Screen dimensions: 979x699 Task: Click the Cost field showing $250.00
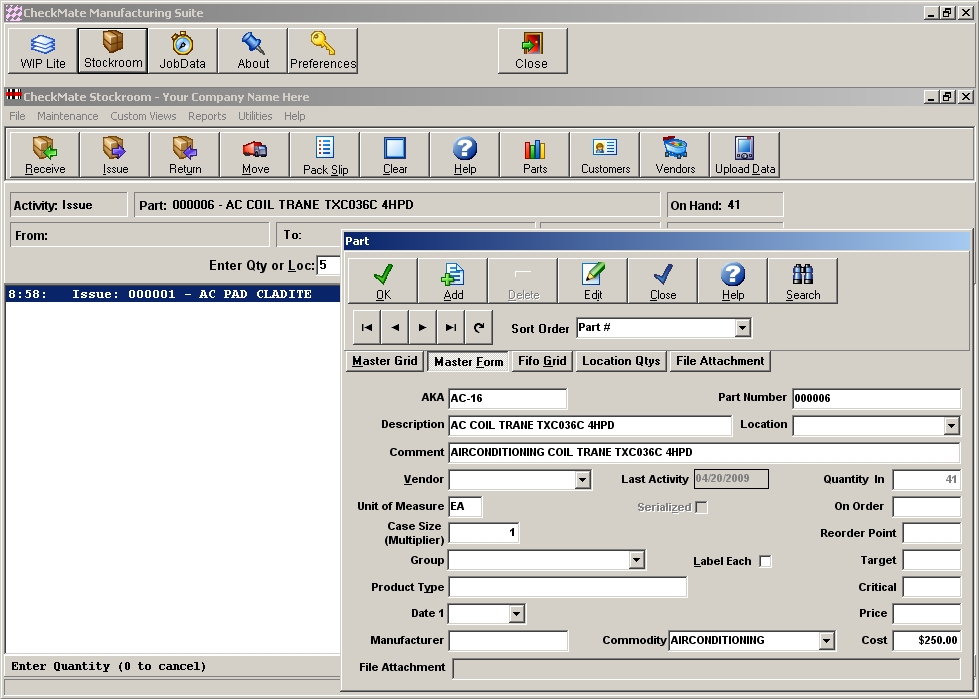927,640
